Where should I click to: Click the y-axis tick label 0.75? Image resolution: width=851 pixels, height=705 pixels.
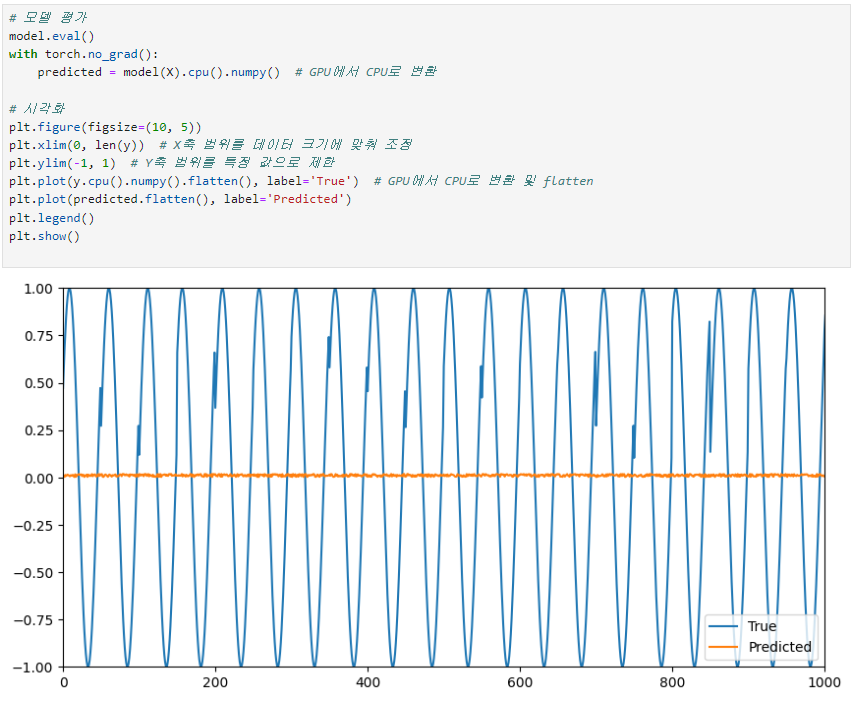point(39,336)
